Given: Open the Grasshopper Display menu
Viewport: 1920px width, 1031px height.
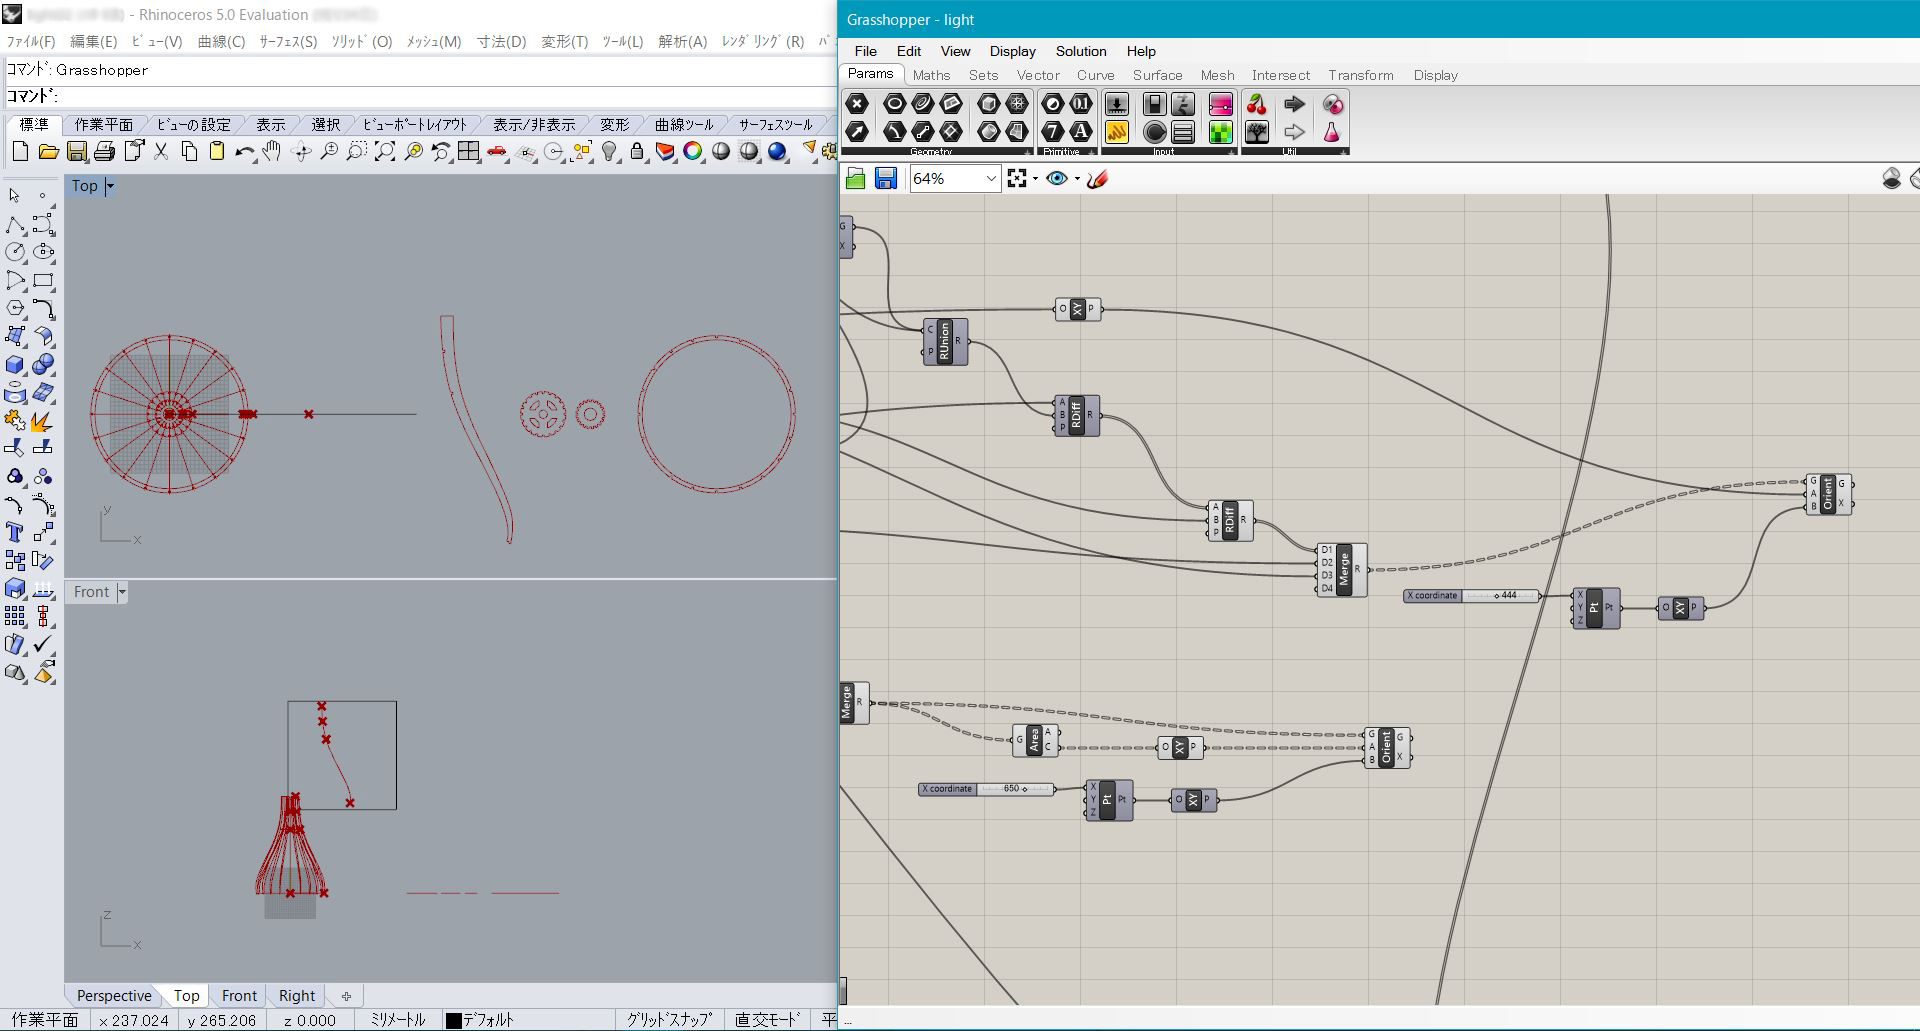Looking at the screenshot, I should pyautogui.click(x=1012, y=51).
